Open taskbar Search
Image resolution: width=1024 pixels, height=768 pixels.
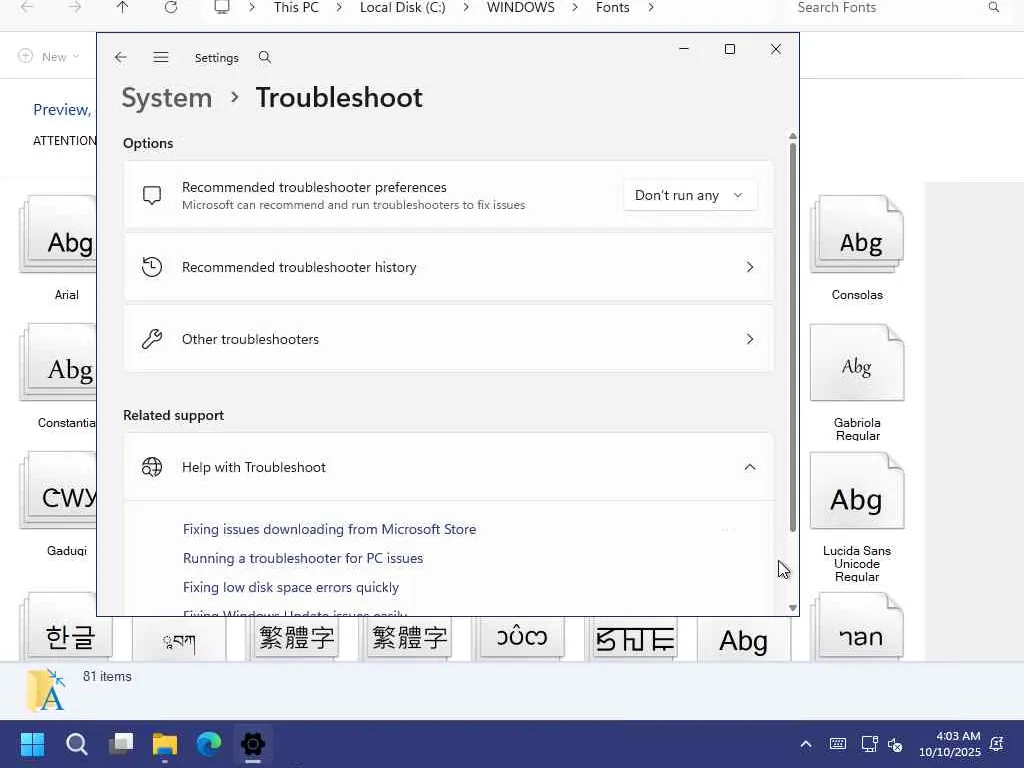(x=76, y=744)
